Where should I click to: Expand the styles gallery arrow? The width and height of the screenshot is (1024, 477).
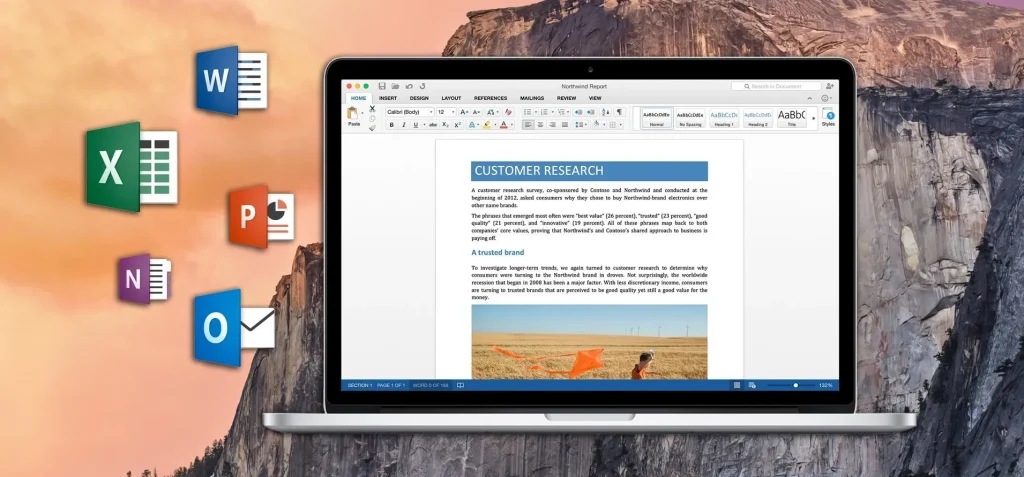[x=813, y=118]
